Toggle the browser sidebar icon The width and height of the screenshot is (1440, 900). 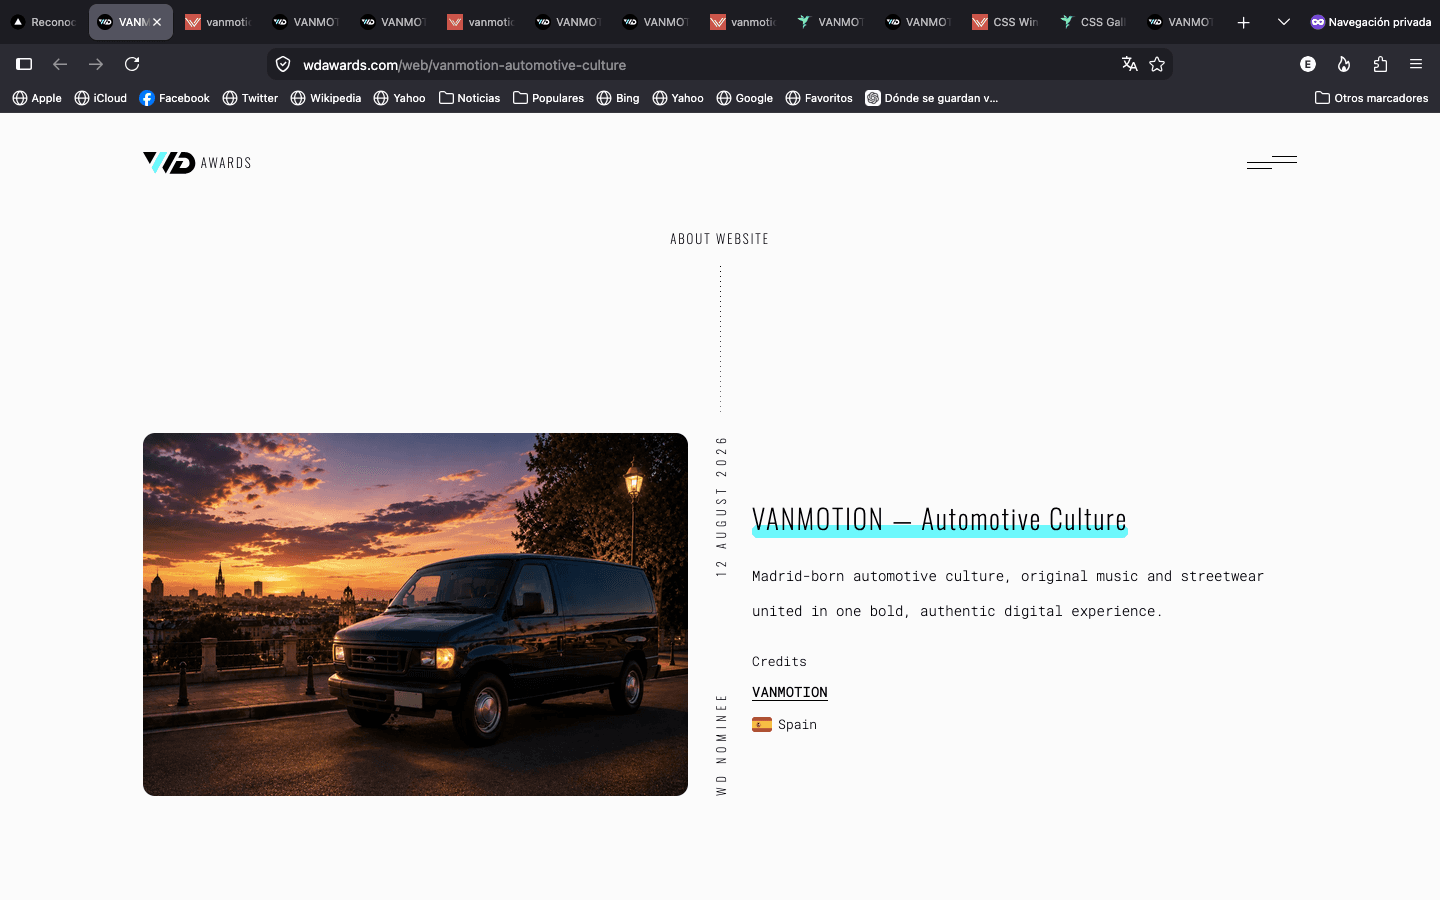tap(24, 64)
